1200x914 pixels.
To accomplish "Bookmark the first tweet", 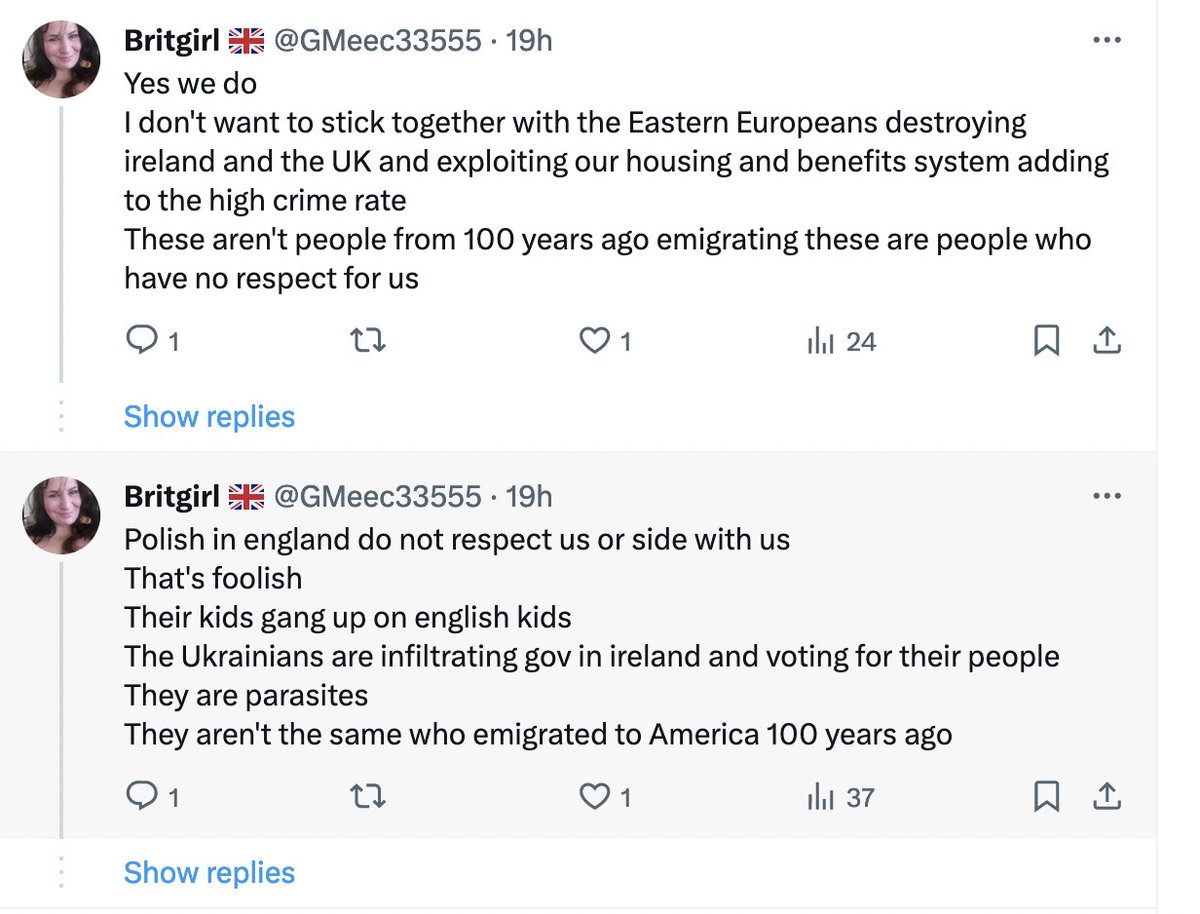I will (1046, 342).
